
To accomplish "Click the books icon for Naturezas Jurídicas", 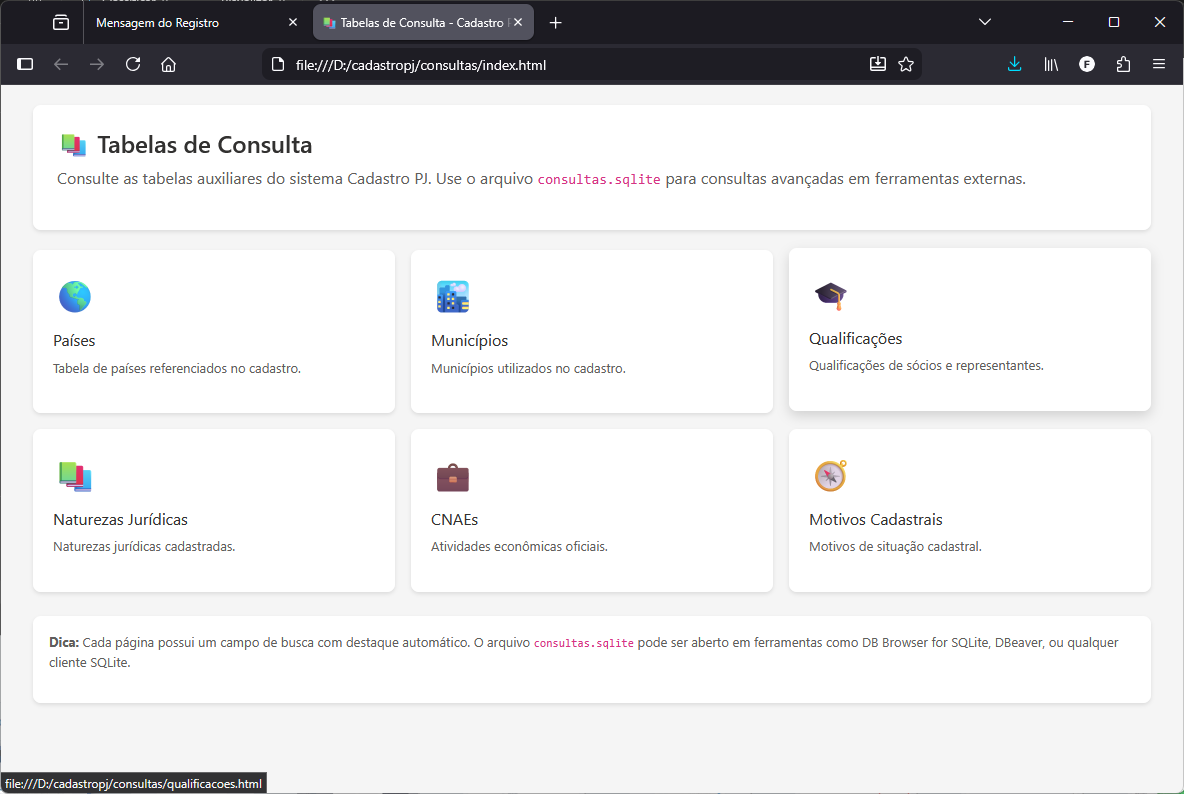I will 75,477.
